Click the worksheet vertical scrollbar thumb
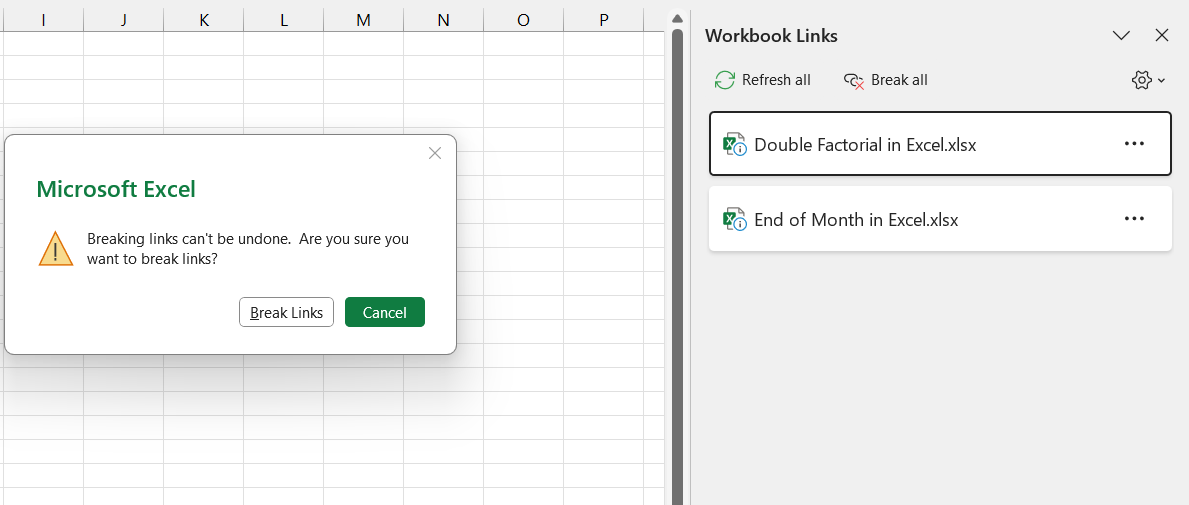The height and width of the screenshot is (505, 1189). [x=677, y=265]
